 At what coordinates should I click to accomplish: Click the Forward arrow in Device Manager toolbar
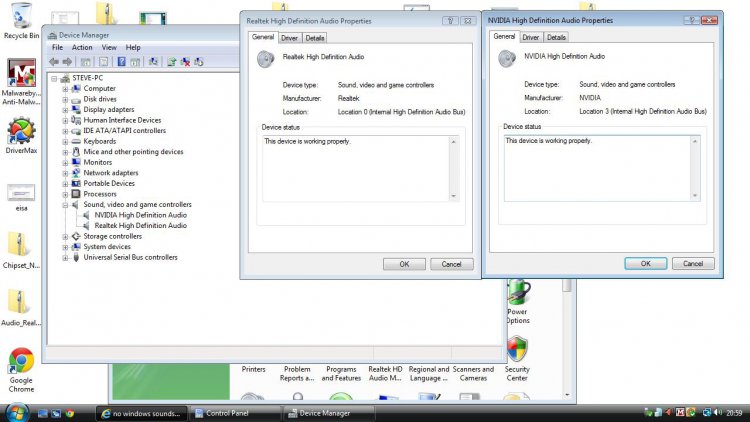click(67, 62)
